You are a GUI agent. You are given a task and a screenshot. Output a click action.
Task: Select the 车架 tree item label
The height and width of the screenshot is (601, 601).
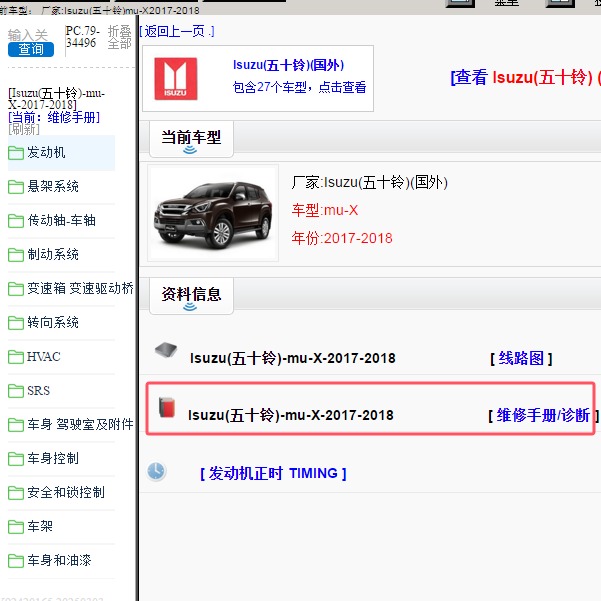tap(40, 526)
